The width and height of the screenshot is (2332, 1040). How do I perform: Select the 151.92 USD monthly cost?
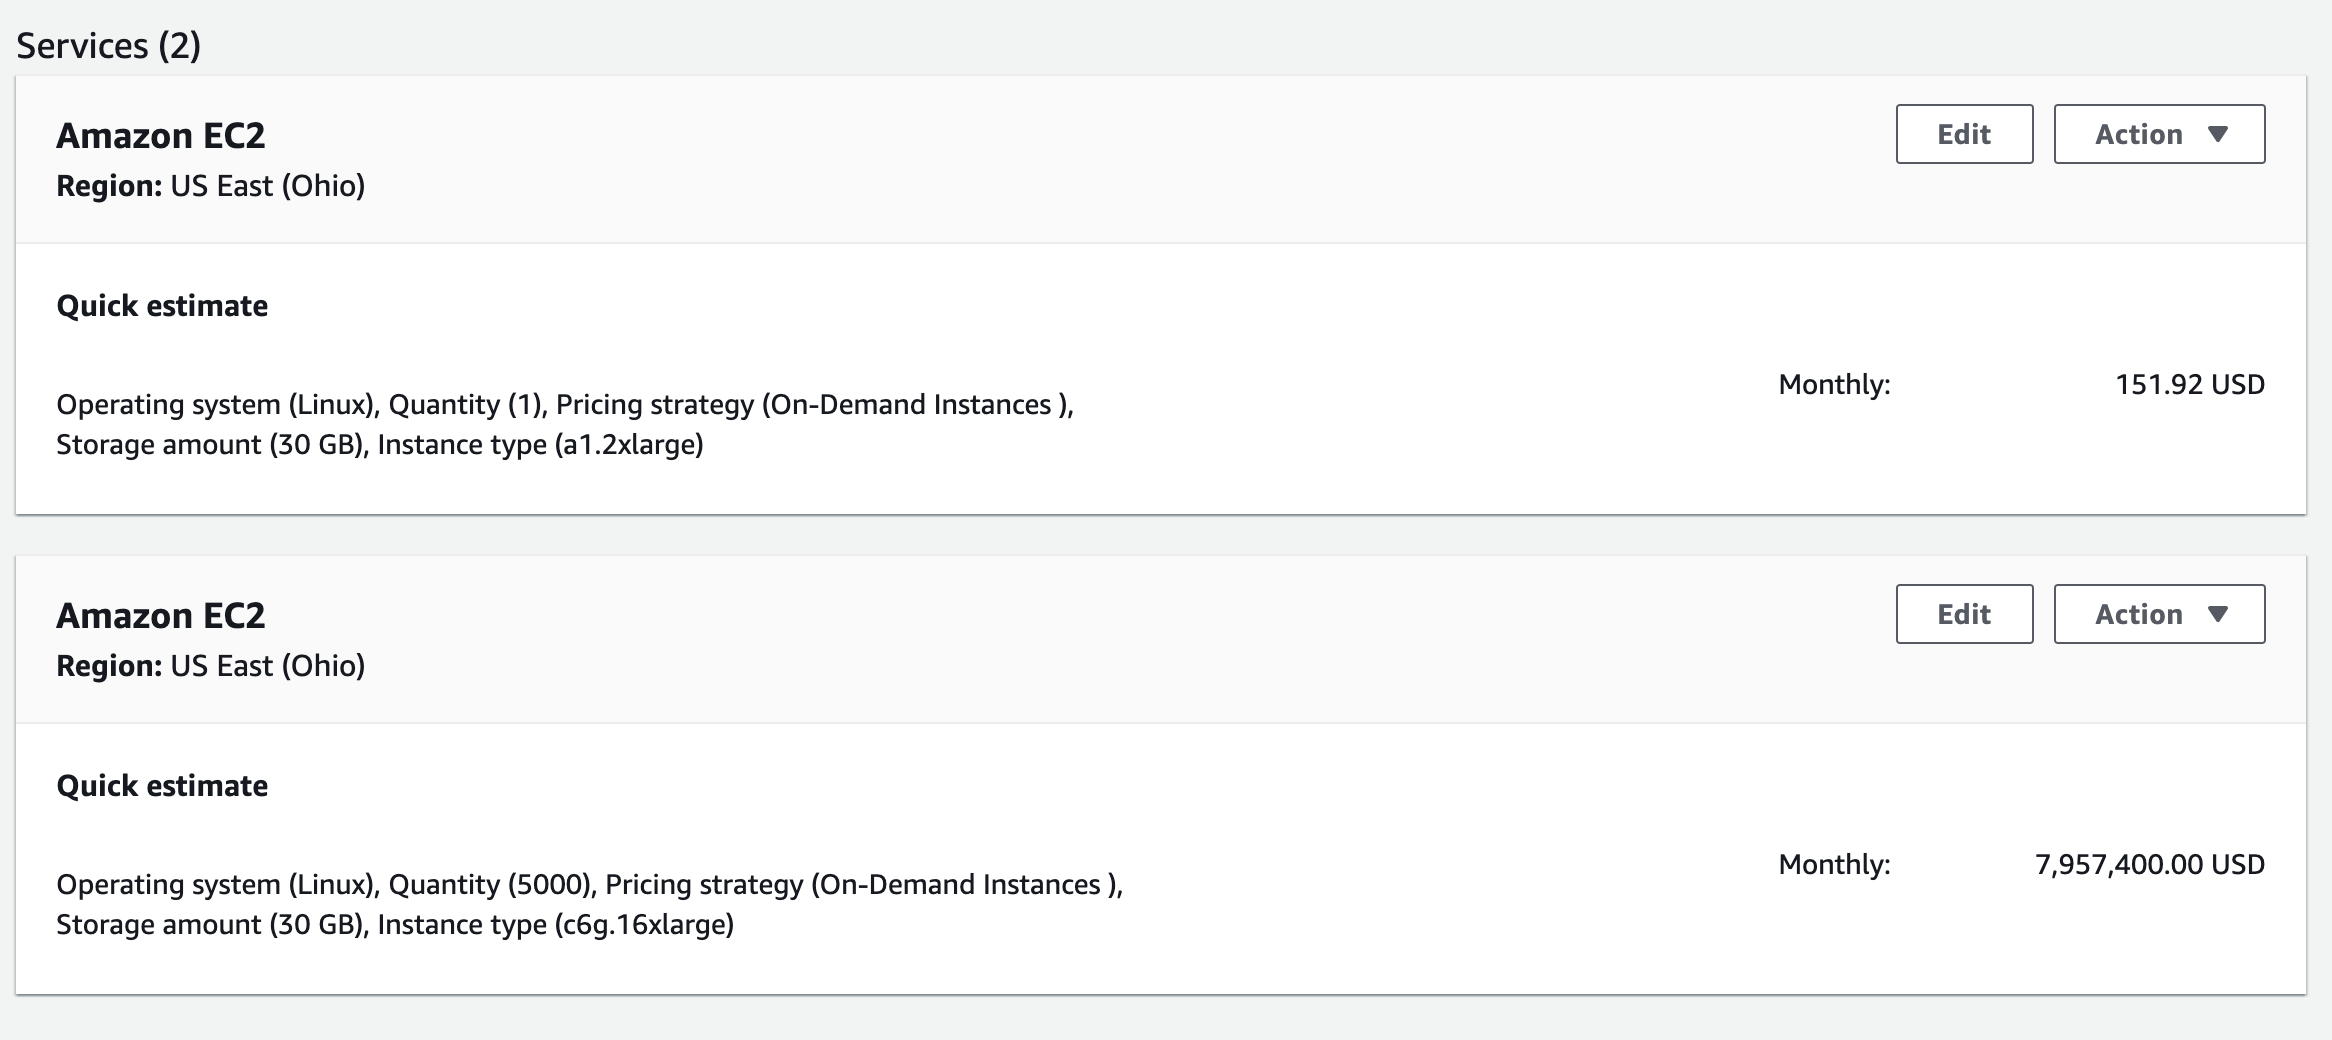pyautogui.click(x=2189, y=385)
